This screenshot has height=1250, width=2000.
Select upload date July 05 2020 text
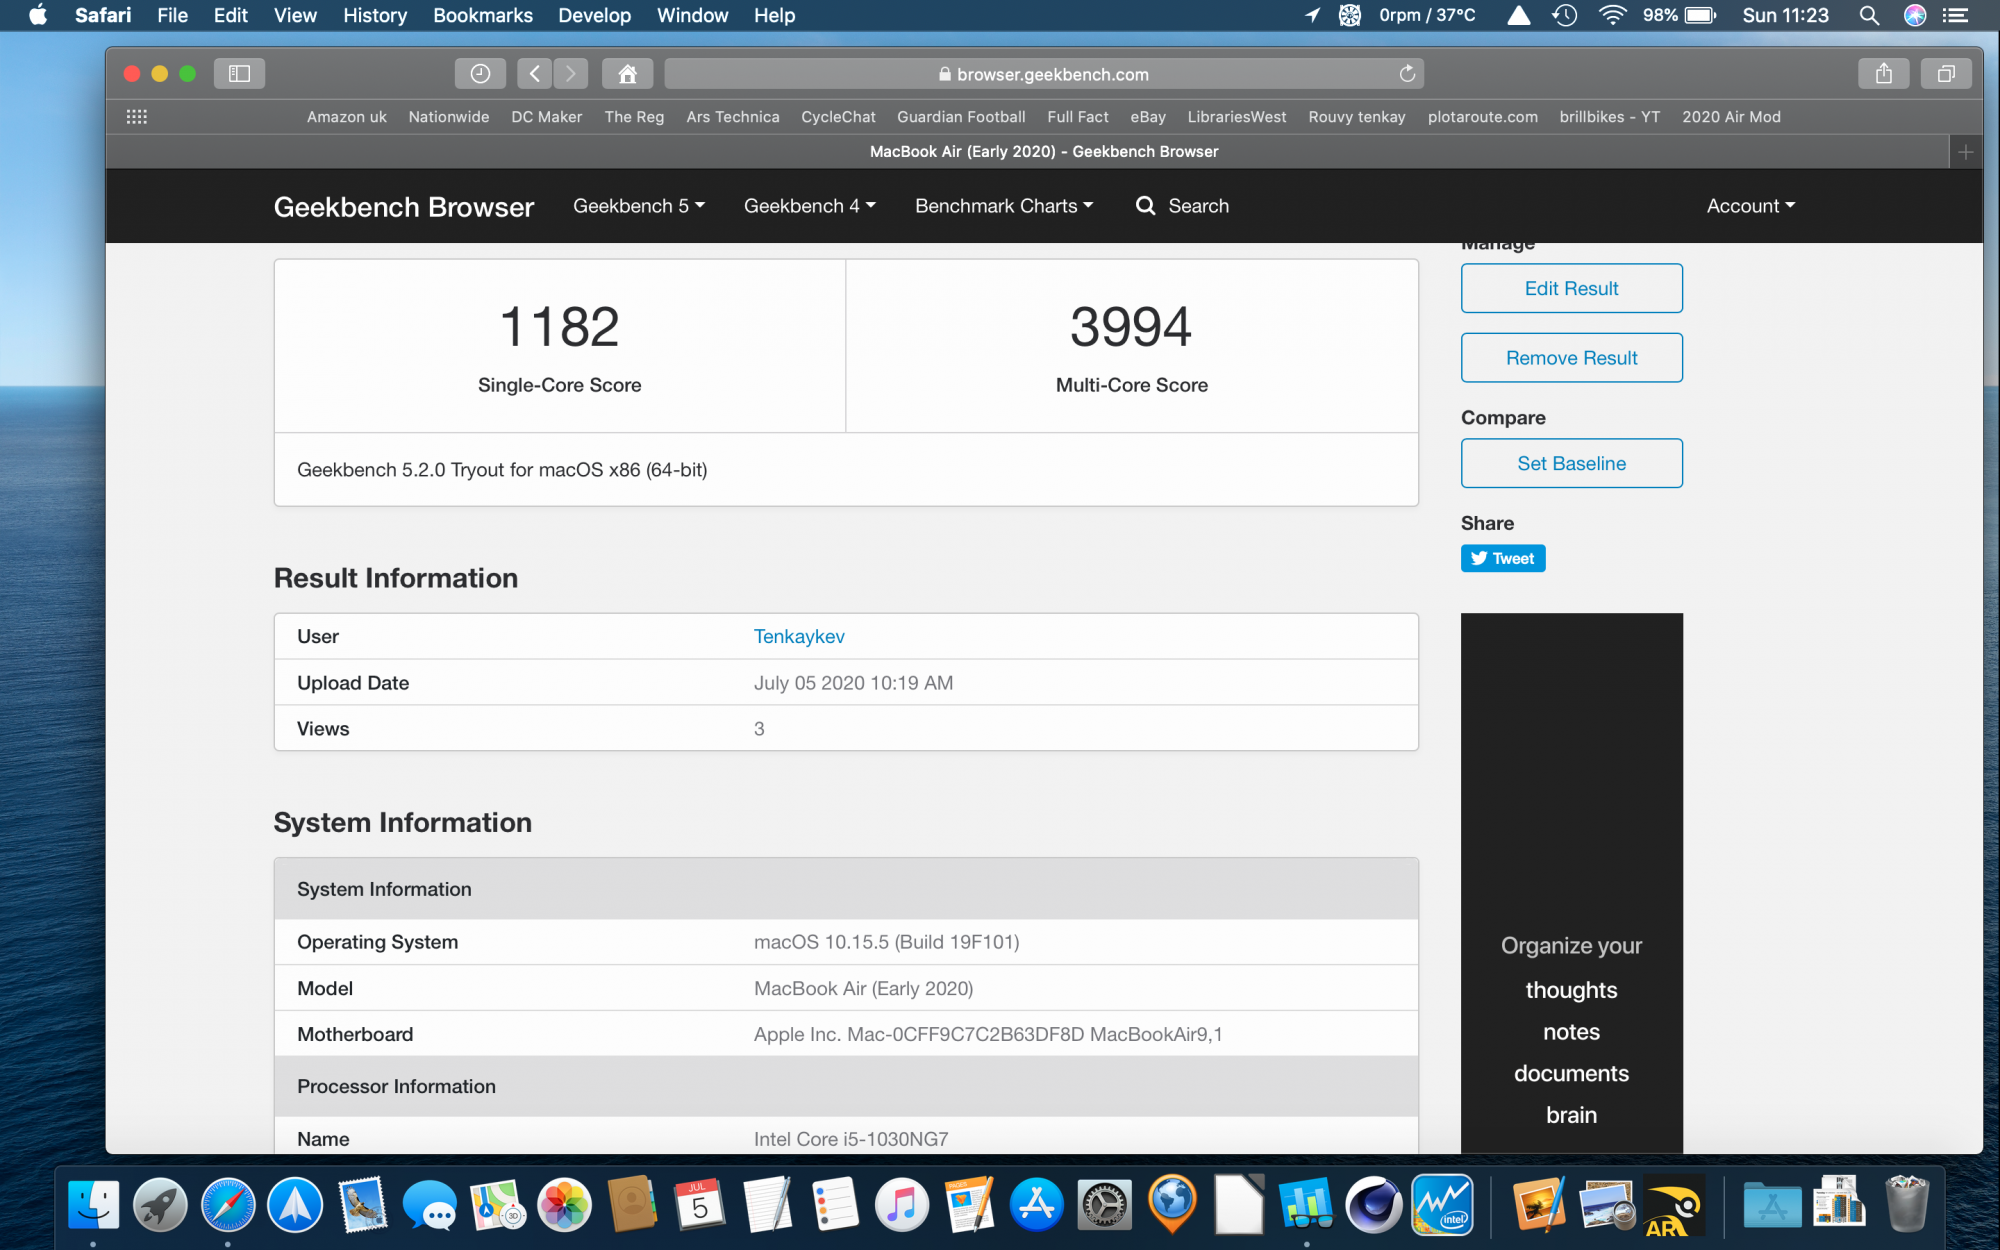853,683
